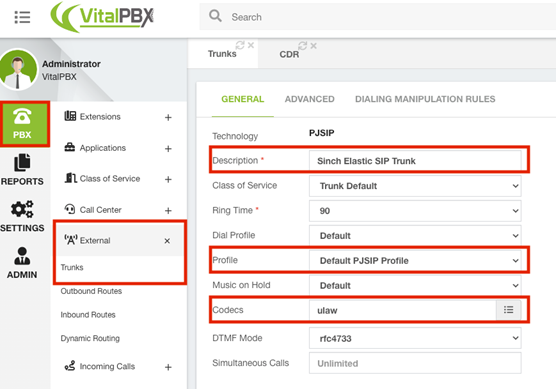Viewport: 556px width, 389px height.
Task: Close the CDR tab
Action: pyautogui.click(x=313, y=46)
